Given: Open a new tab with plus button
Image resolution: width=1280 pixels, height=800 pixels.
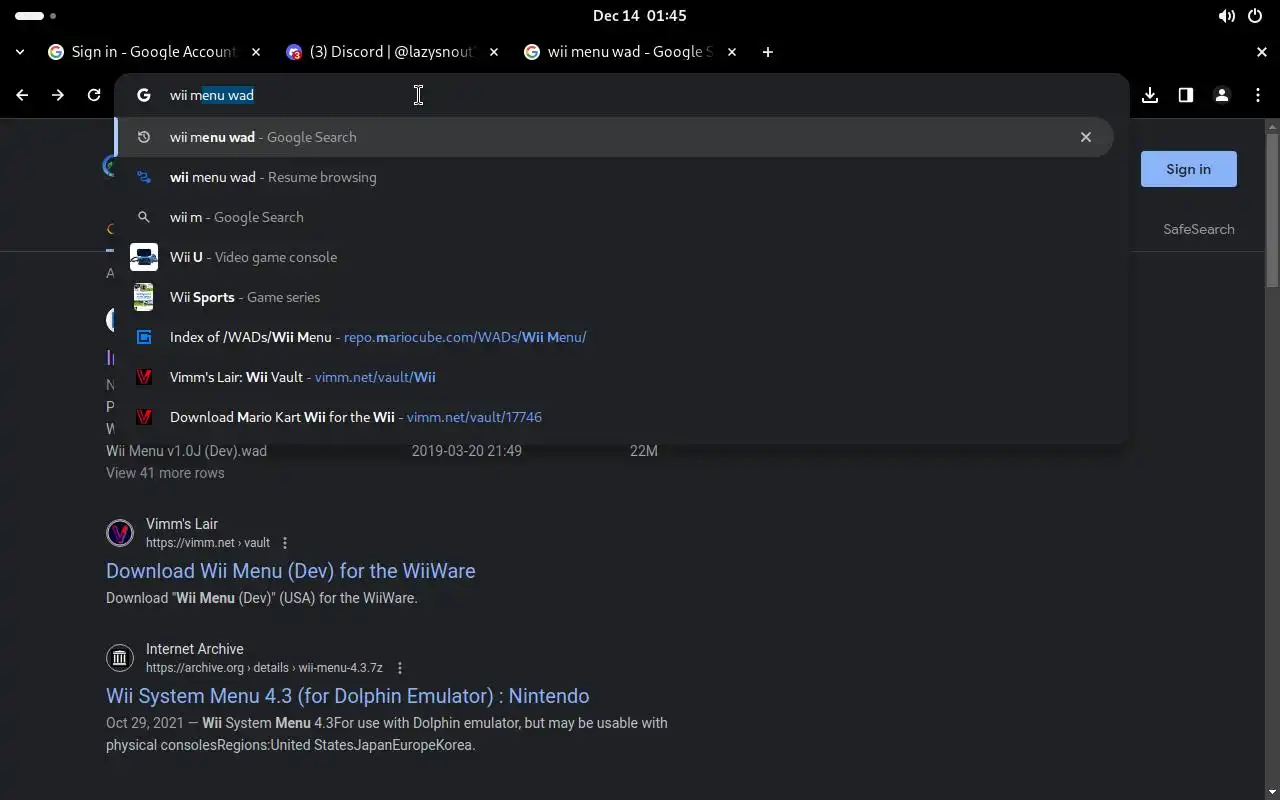Looking at the screenshot, I should [767, 52].
